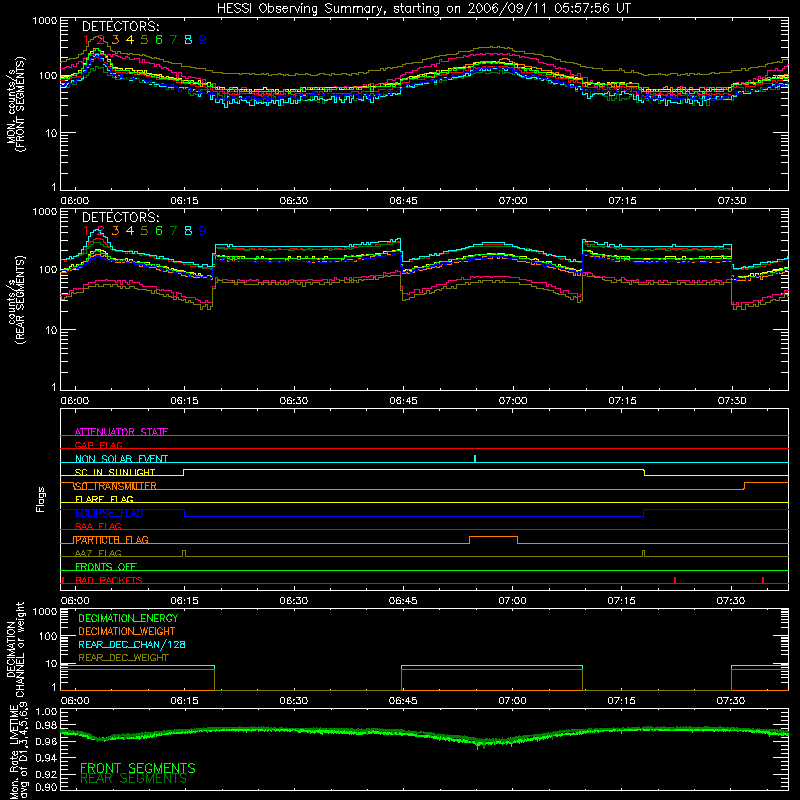Click the 06:00 tick label under the decimation plot

(x=75, y=701)
